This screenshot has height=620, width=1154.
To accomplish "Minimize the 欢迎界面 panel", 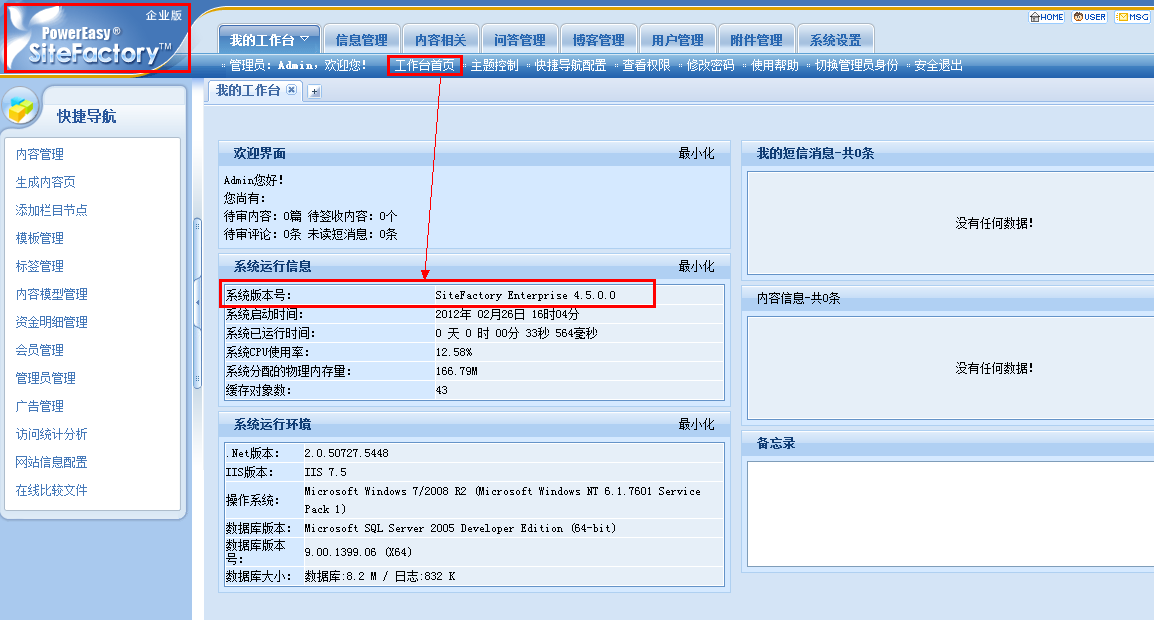I will [x=696, y=154].
